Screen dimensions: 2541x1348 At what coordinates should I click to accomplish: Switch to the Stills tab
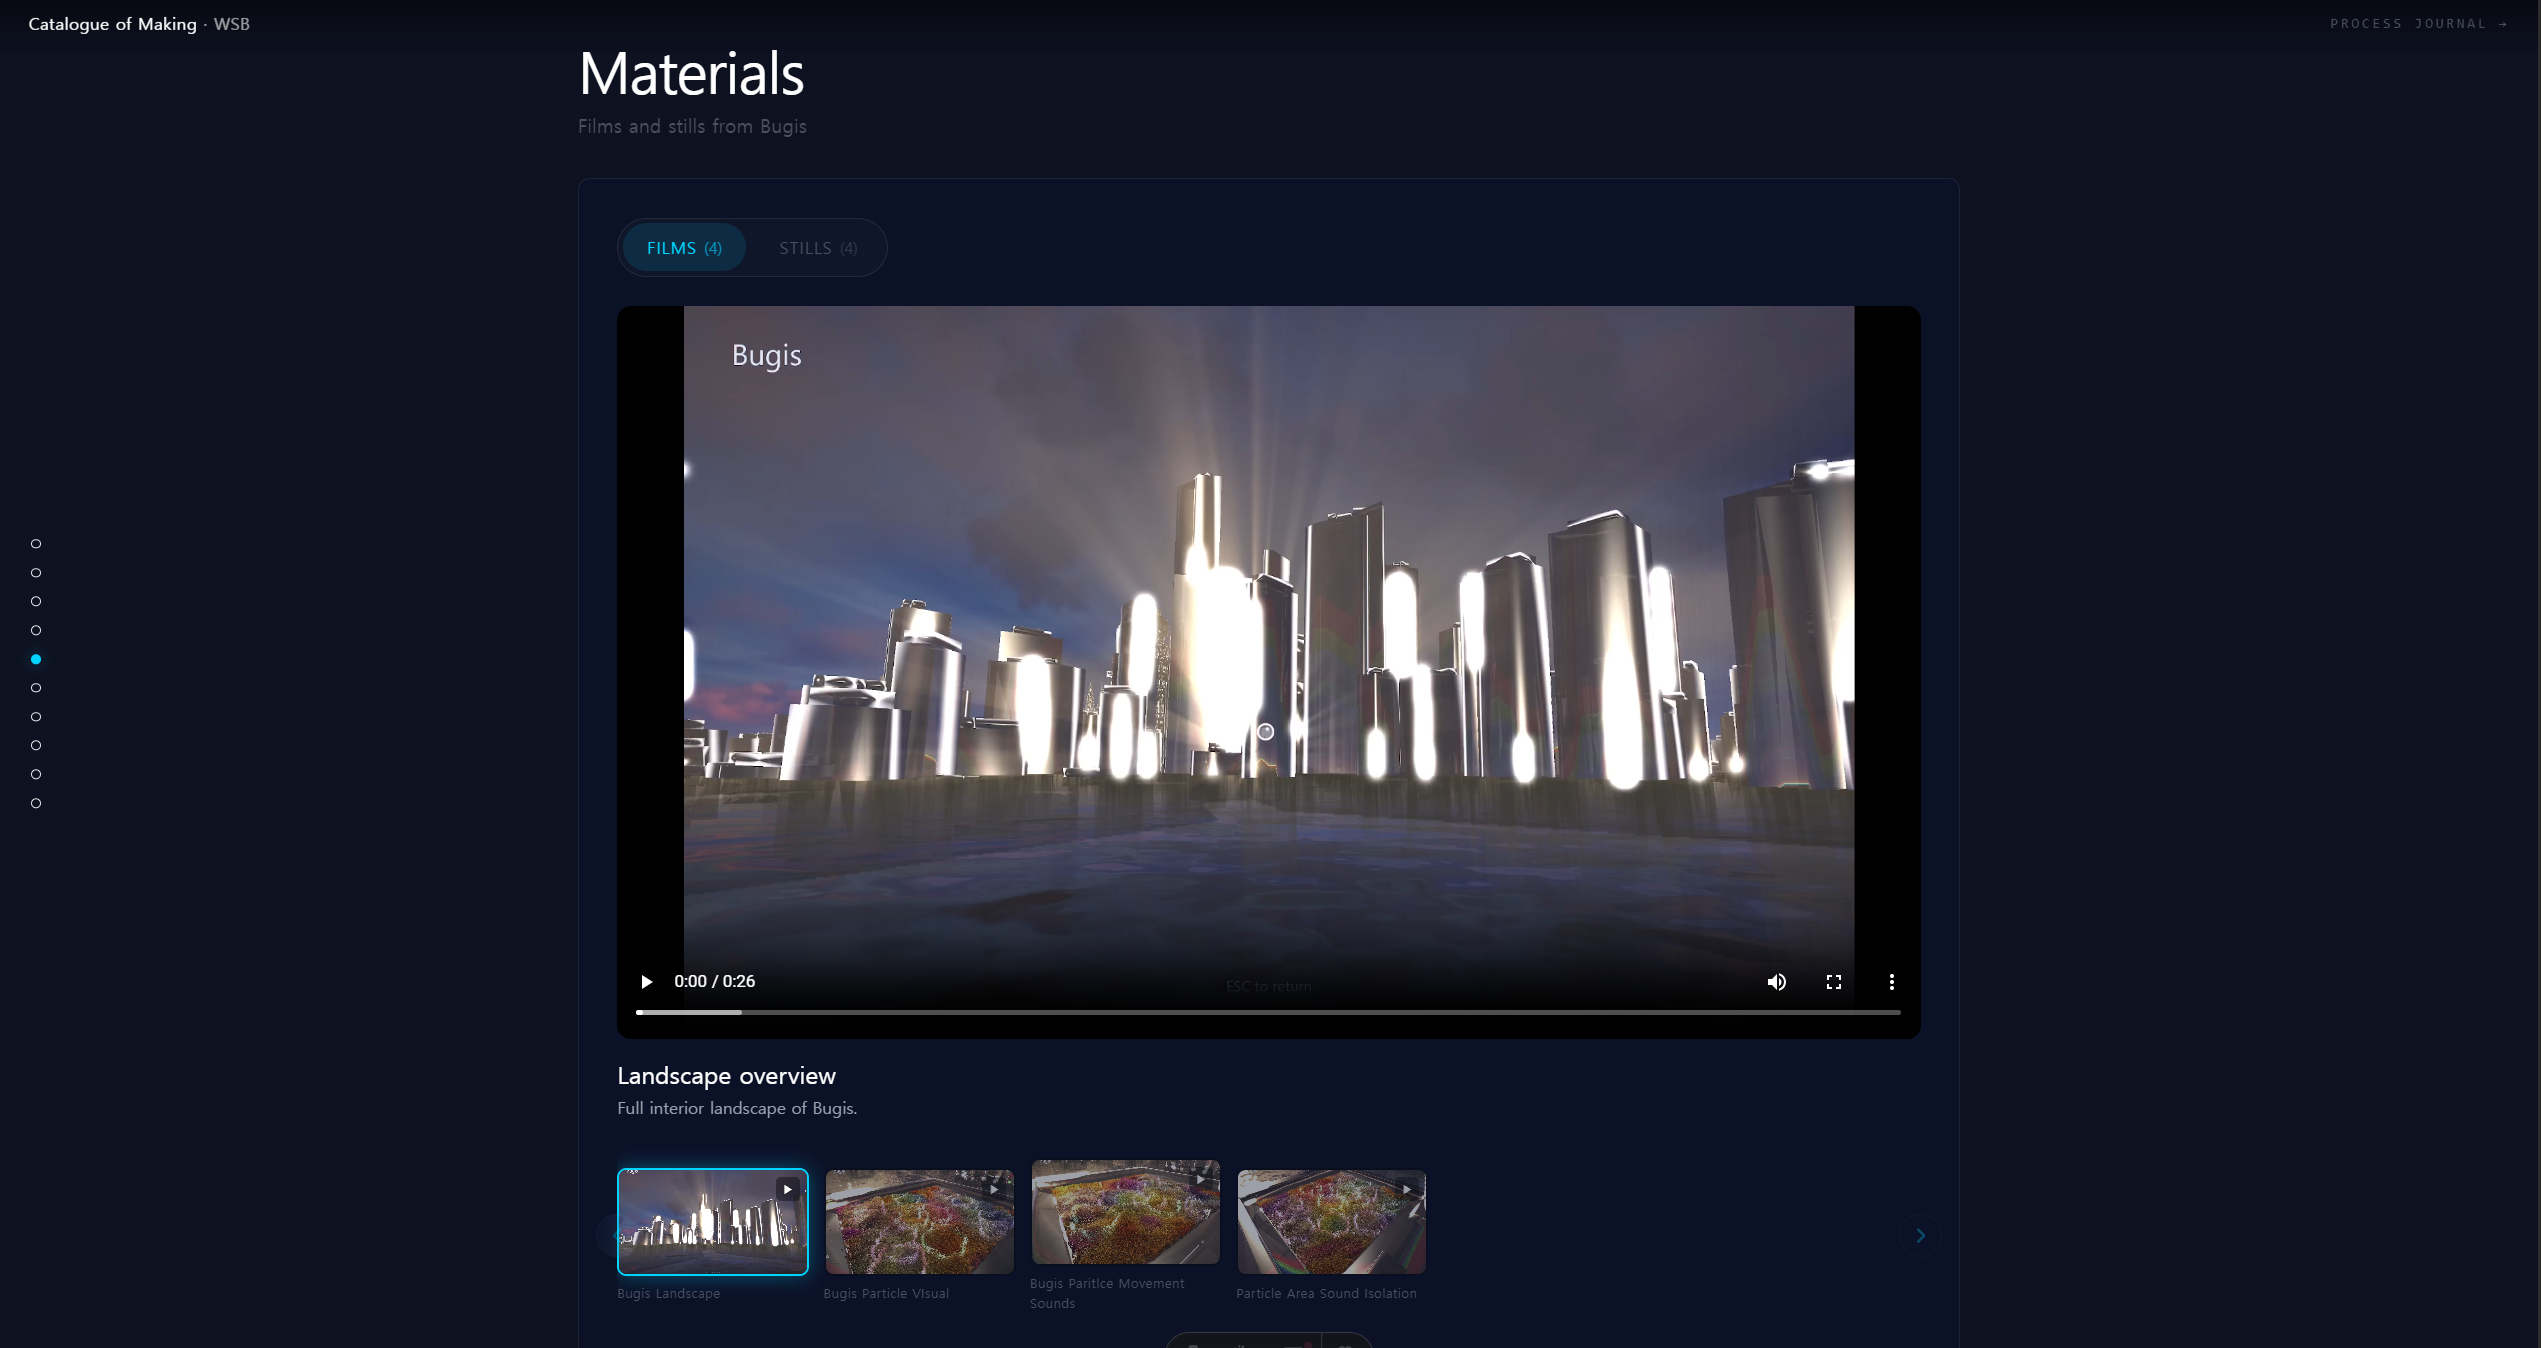818,248
